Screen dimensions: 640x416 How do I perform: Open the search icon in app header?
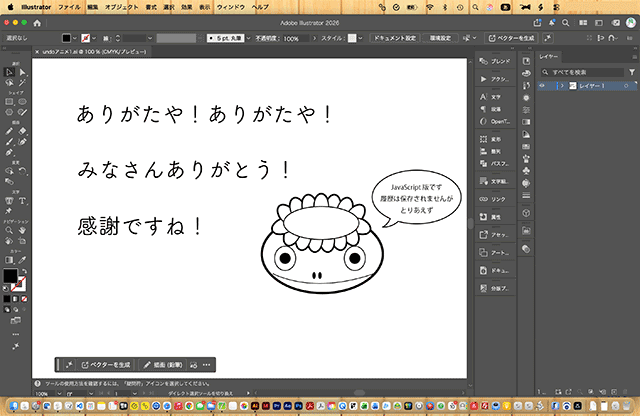coord(565,23)
